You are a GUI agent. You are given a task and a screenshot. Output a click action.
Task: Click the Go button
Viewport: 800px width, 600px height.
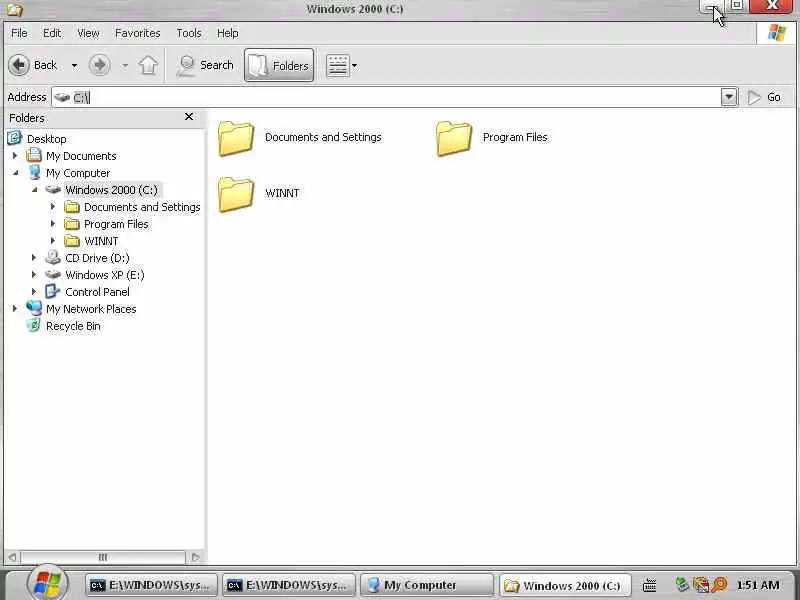[x=764, y=97]
